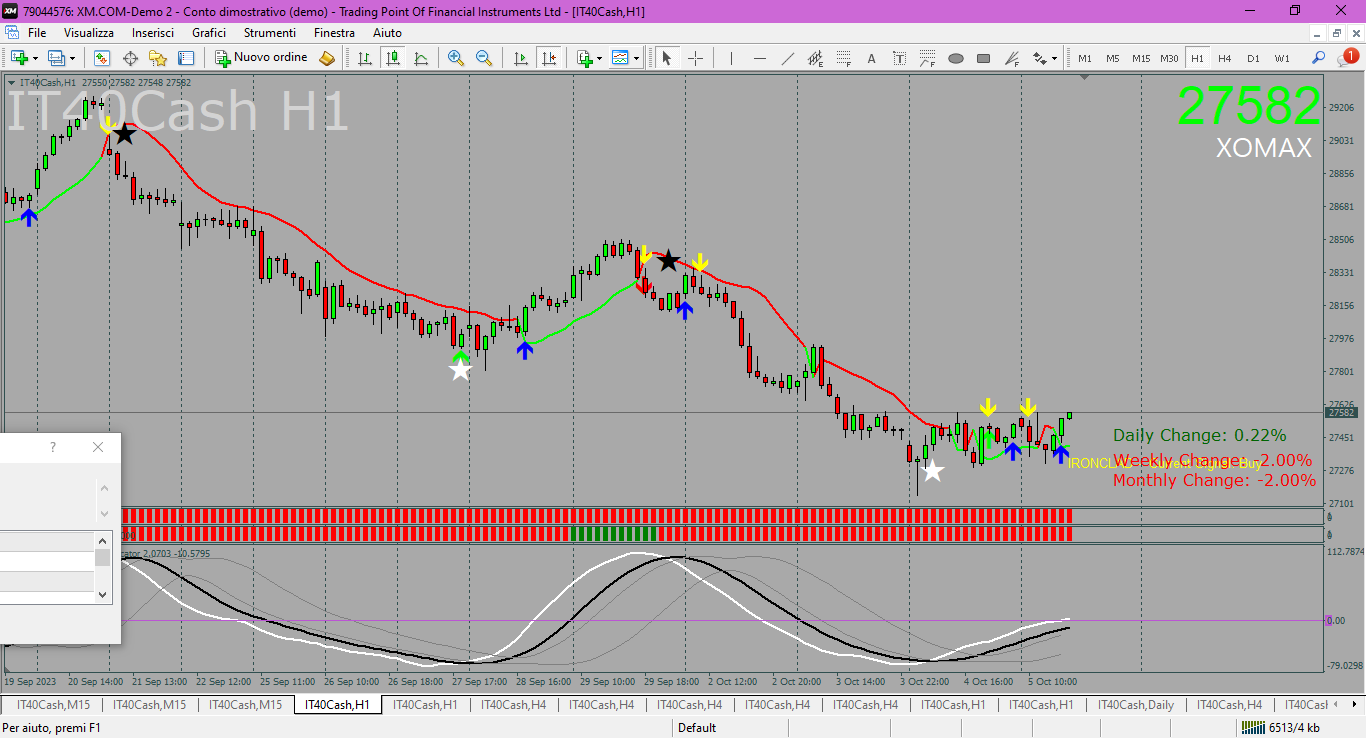Viewport: 1366px width, 738px height.
Task: Select the cursor arrow tool
Action: 667,58
